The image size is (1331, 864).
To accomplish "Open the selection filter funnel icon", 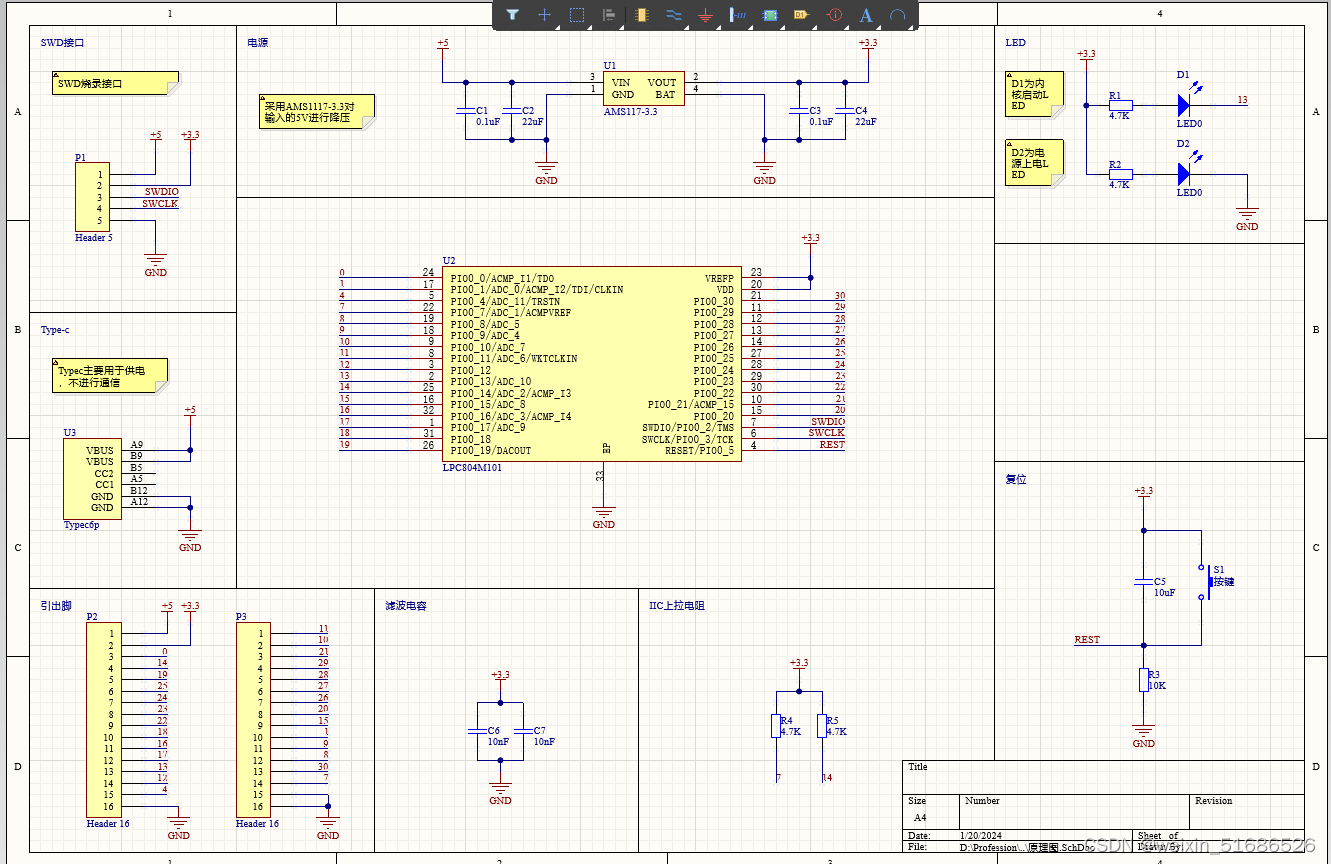I will click(x=512, y=15).
